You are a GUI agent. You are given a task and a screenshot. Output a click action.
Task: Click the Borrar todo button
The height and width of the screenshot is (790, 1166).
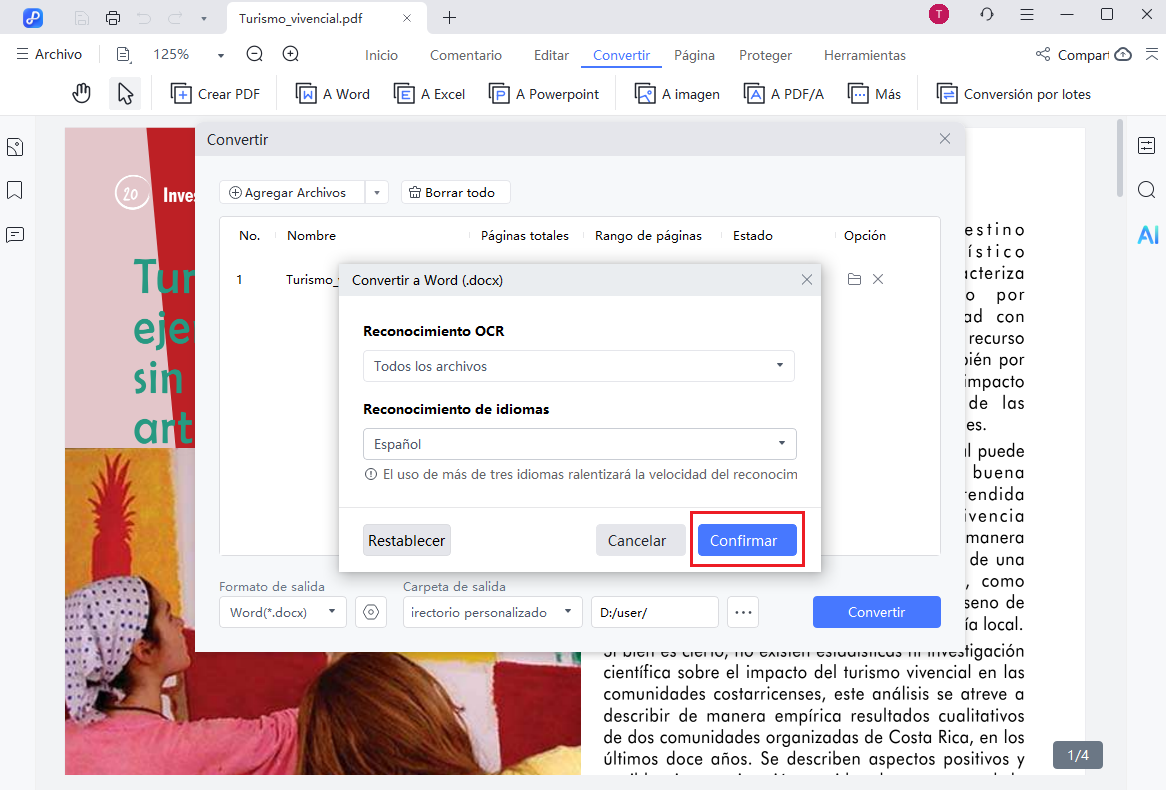click(x=455, y=192)
